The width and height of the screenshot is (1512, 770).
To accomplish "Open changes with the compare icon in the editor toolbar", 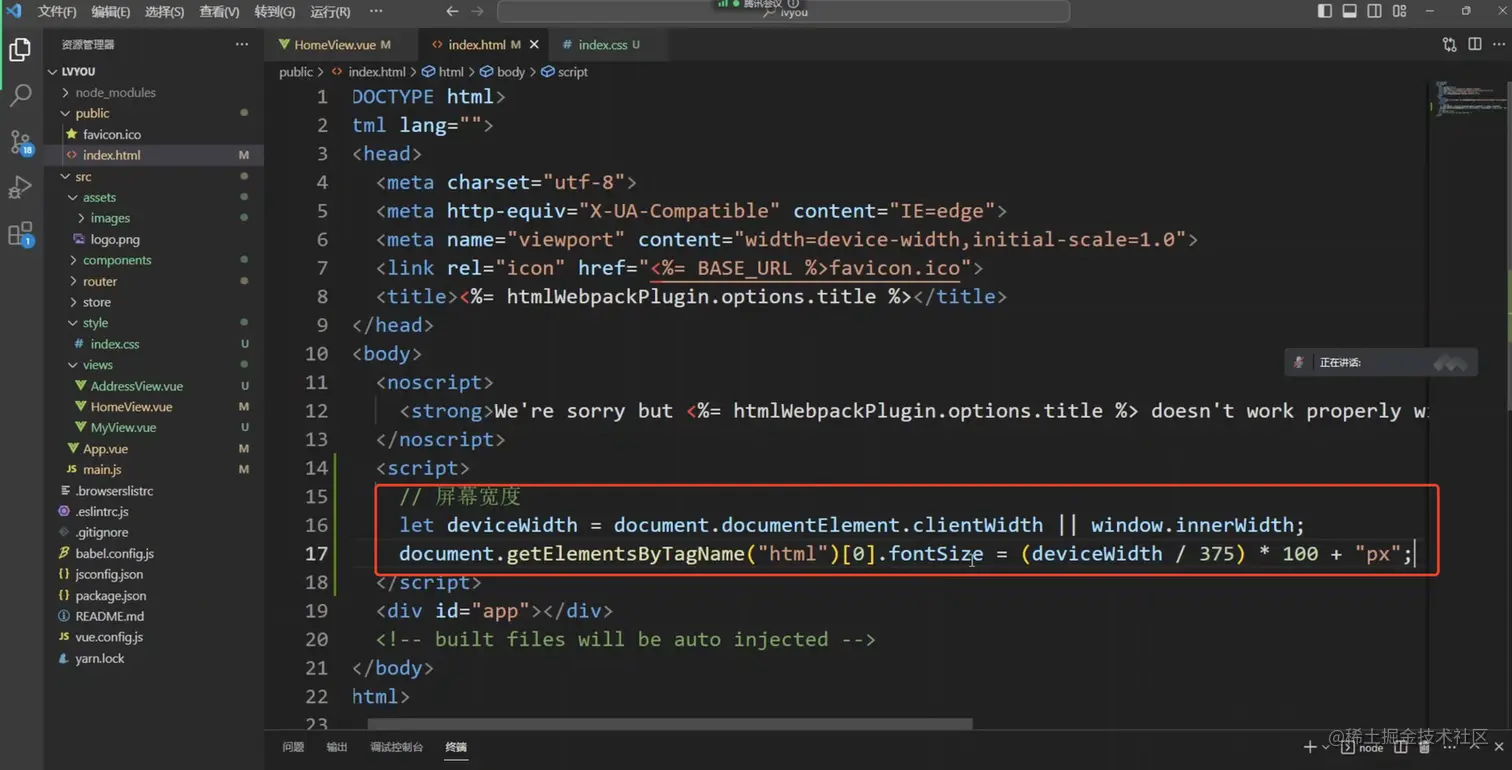I will [1450, 44].
